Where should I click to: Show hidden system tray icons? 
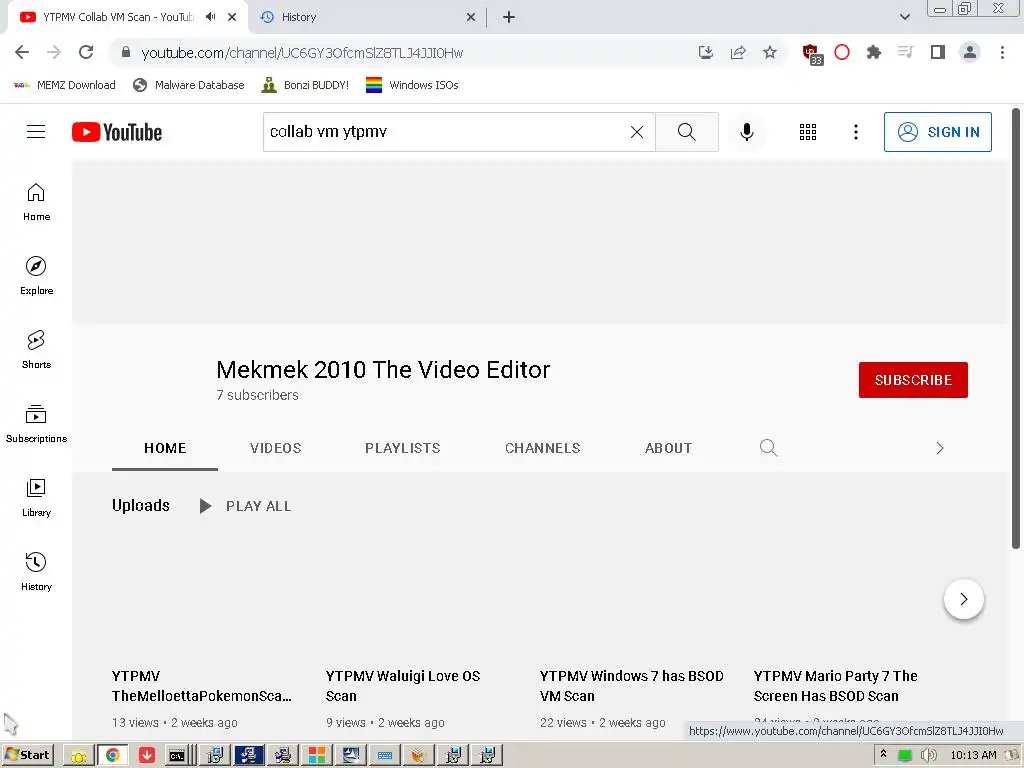point(883,754)
